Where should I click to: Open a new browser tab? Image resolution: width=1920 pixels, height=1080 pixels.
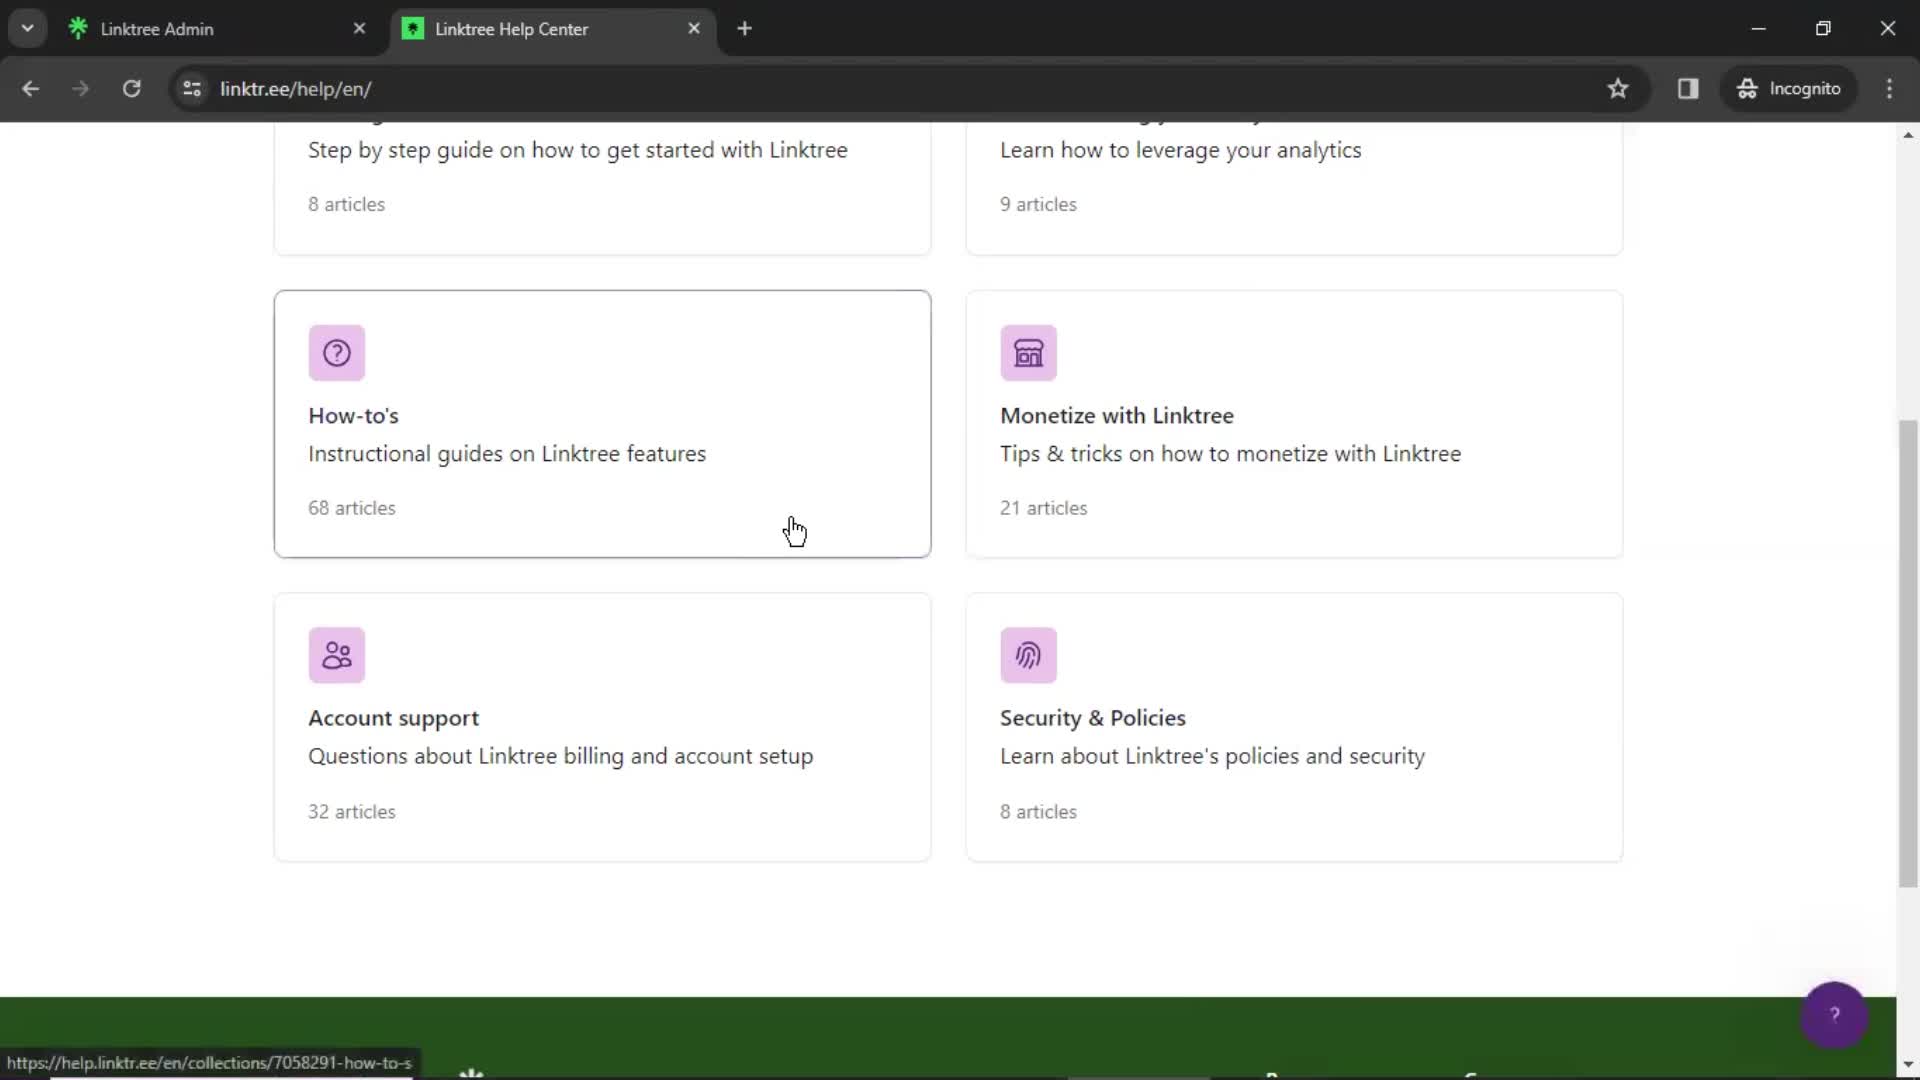744,29
